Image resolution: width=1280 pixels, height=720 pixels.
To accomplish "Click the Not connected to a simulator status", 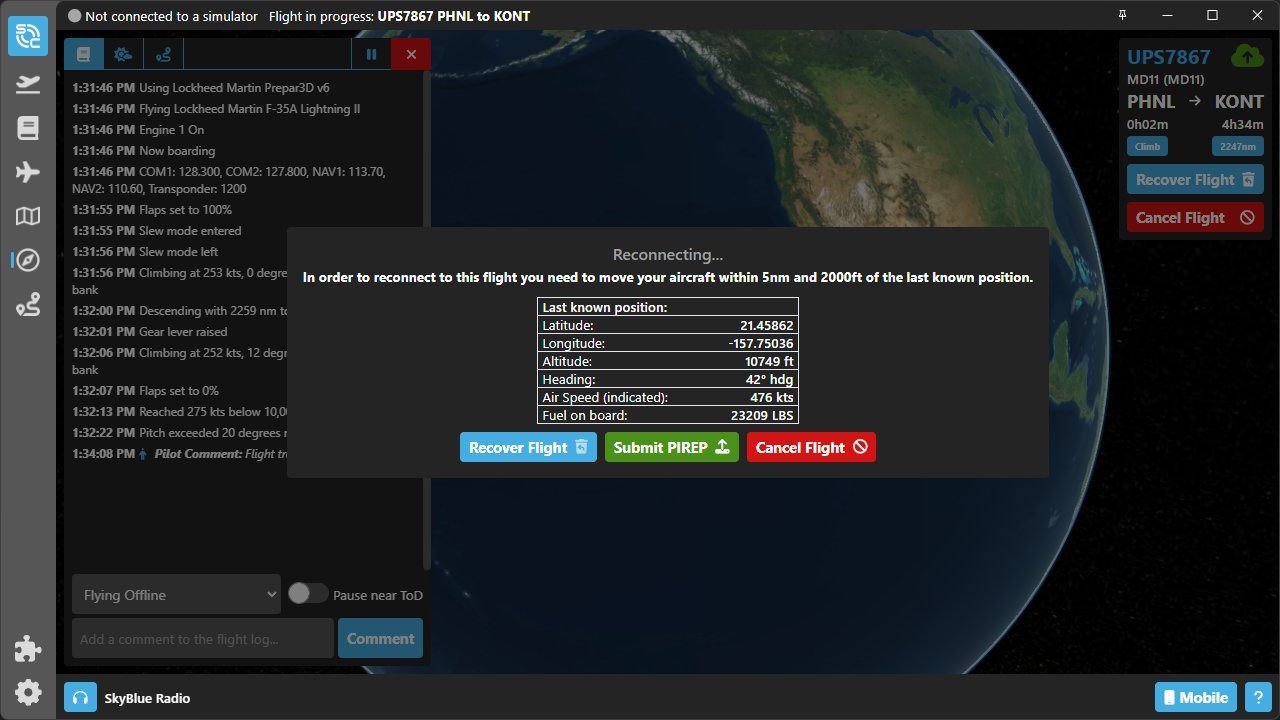I will pos(163,16).
